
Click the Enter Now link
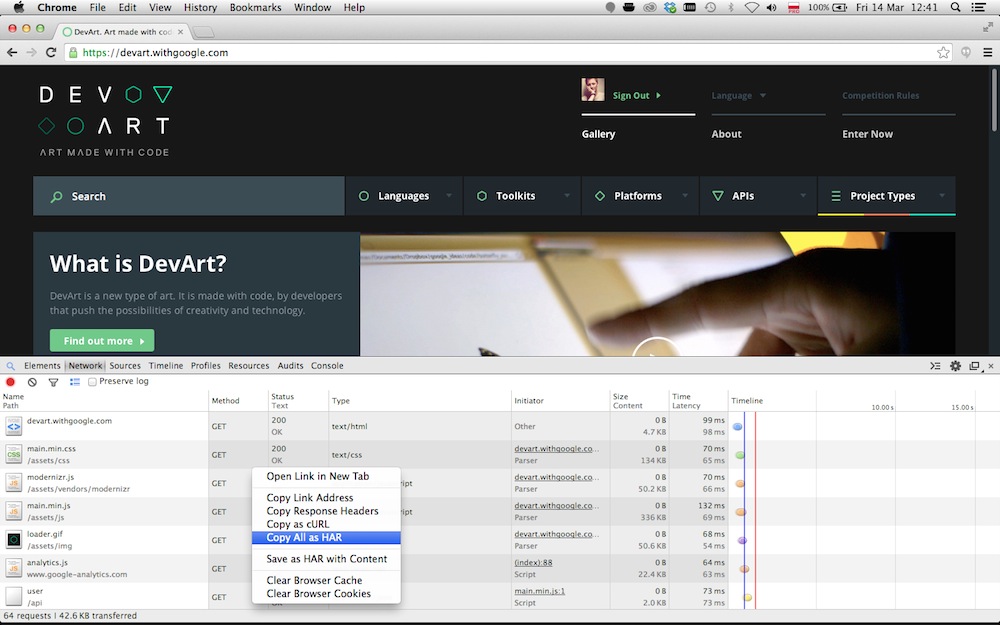coord(867,134)
